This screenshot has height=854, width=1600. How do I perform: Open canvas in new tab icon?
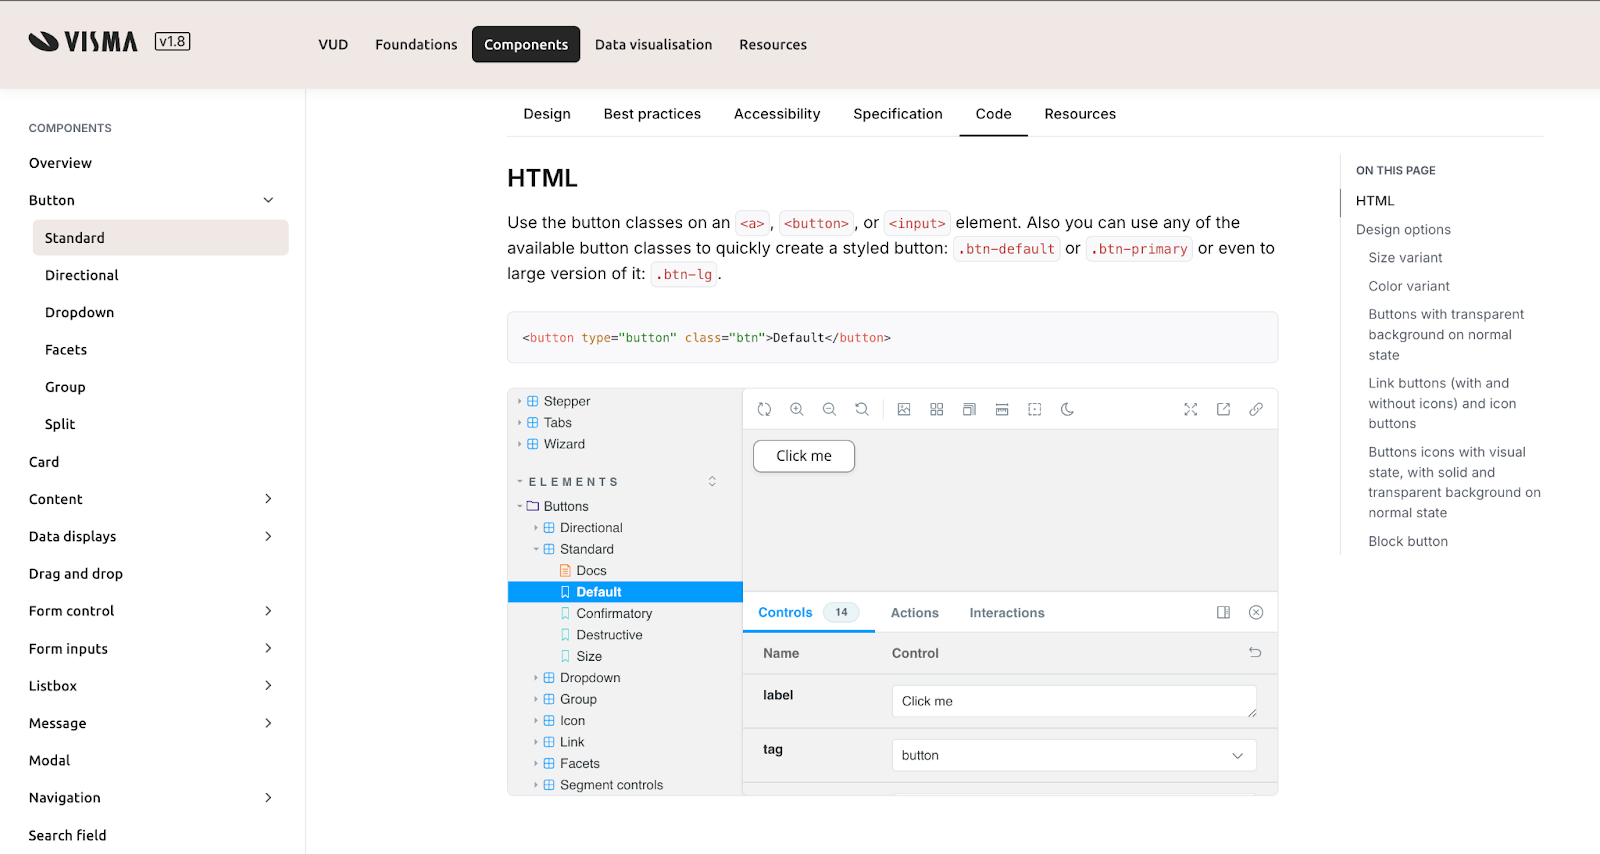click(1223, 409)
